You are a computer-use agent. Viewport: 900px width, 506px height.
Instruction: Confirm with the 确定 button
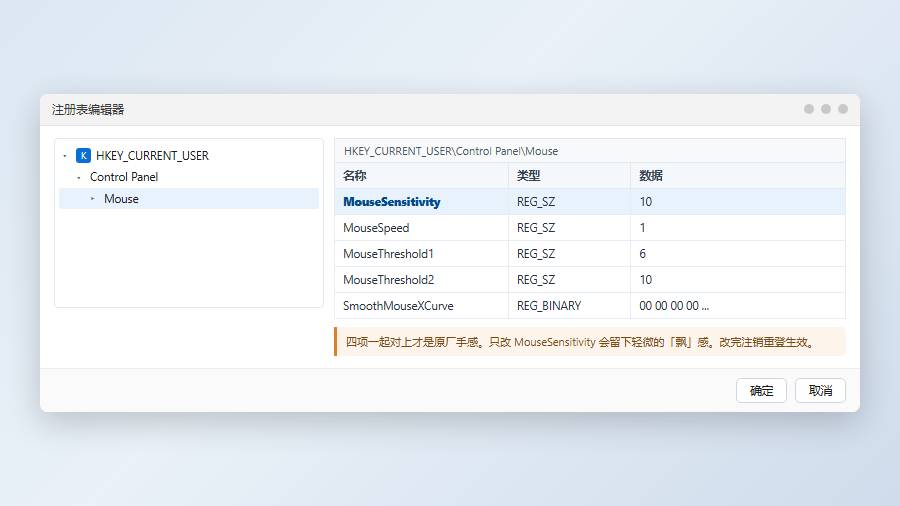761,391
